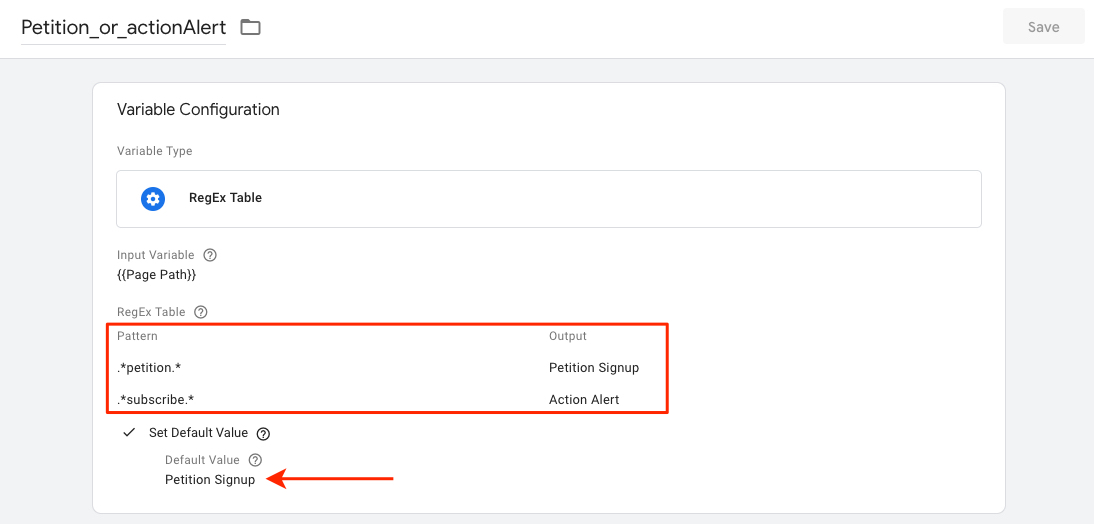The height and width of the screenshot is (524, 1094).
Task: Click the Pattern column header
Action: tap(137, 336)
